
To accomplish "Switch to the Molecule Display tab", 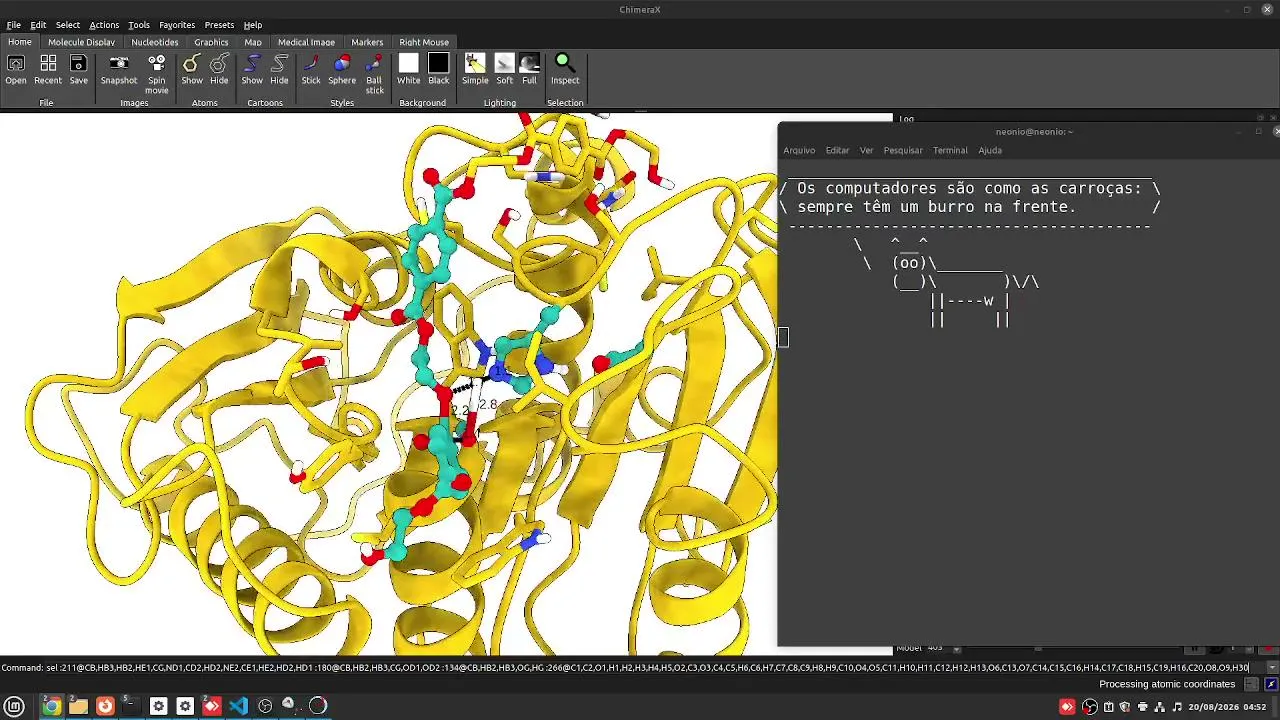I will [x=81, y=42].
